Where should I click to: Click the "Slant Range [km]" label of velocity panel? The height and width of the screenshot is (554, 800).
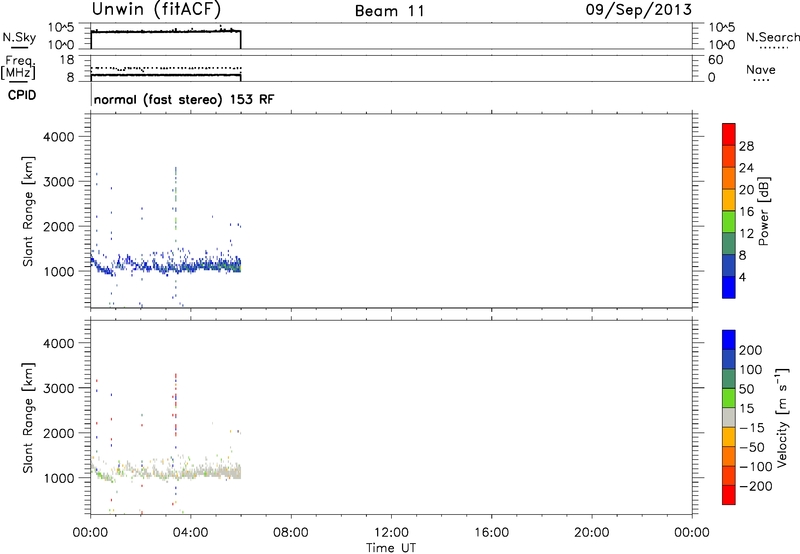[28, 418]
